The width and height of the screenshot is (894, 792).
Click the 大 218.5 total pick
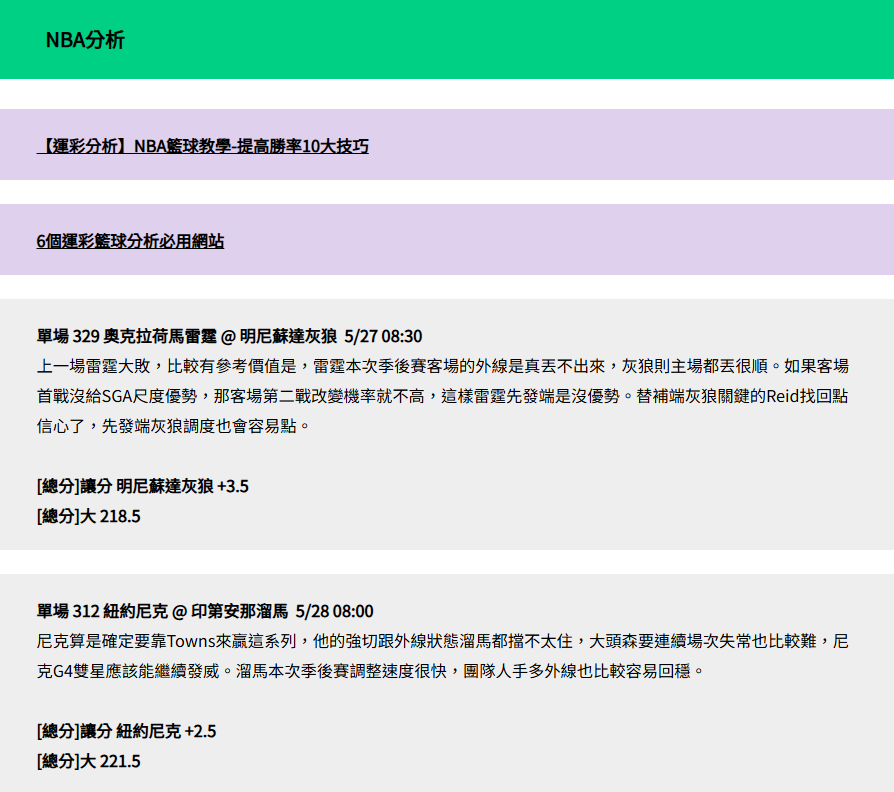coord(88,516)
